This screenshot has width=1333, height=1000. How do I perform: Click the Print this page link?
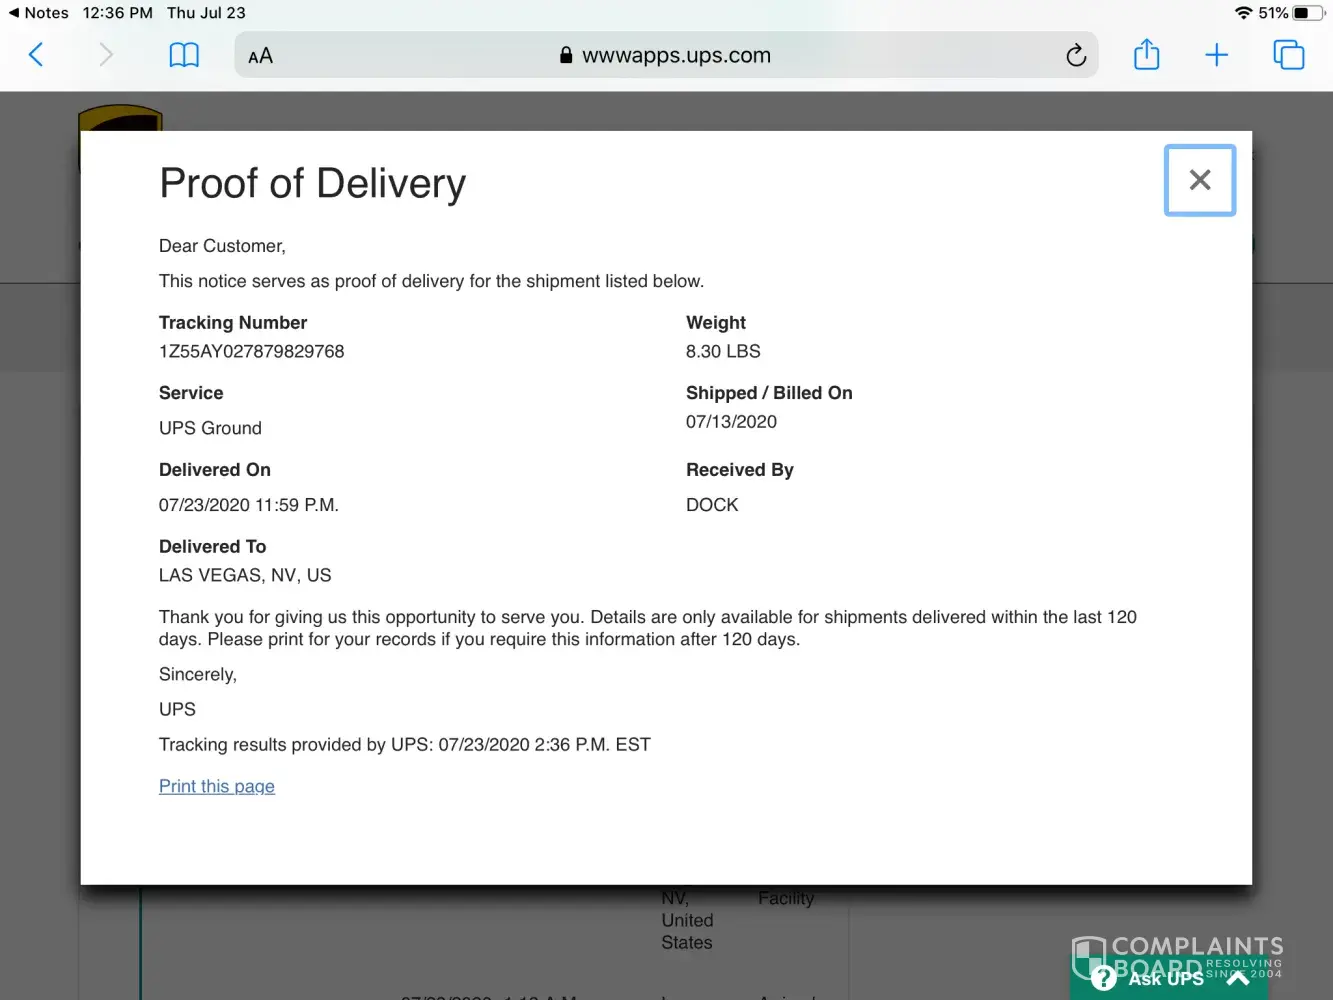(217, 786)
